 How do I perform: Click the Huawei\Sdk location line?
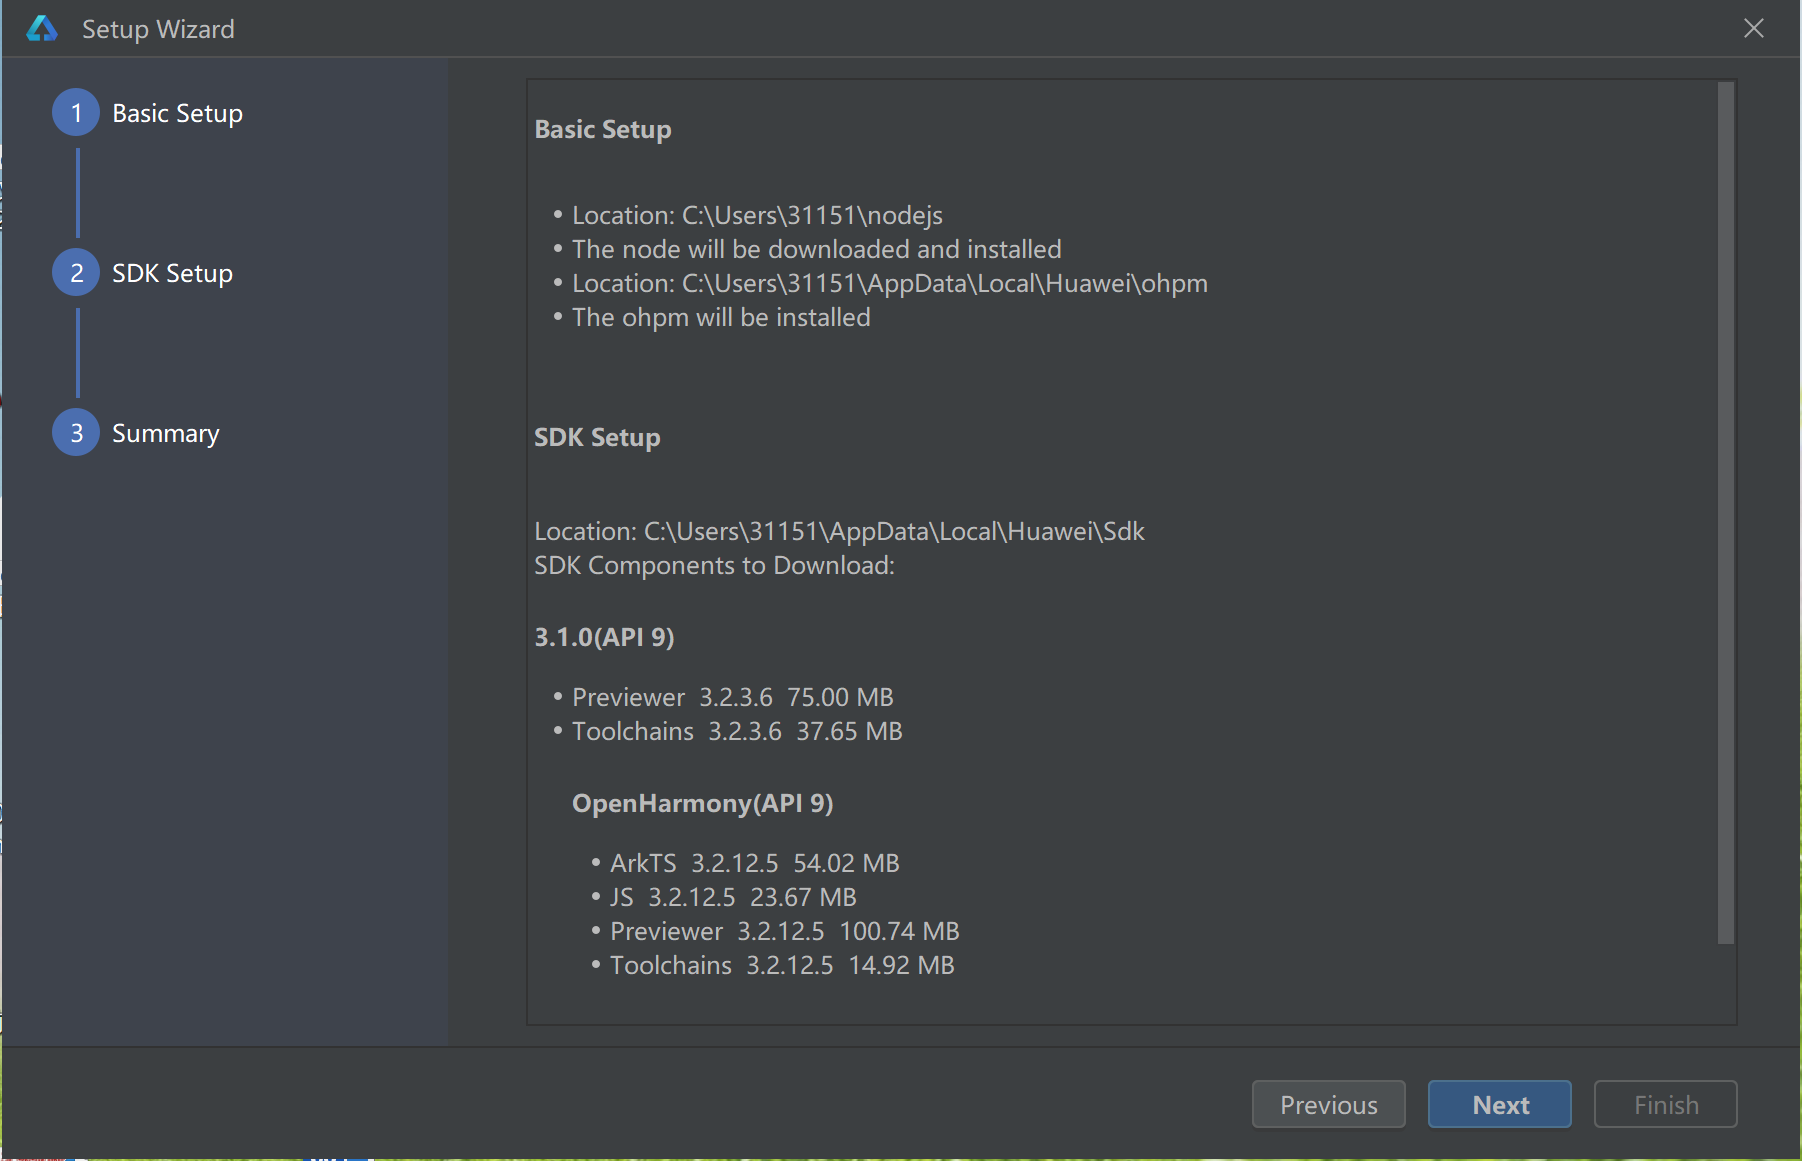(x=839, y=531)
